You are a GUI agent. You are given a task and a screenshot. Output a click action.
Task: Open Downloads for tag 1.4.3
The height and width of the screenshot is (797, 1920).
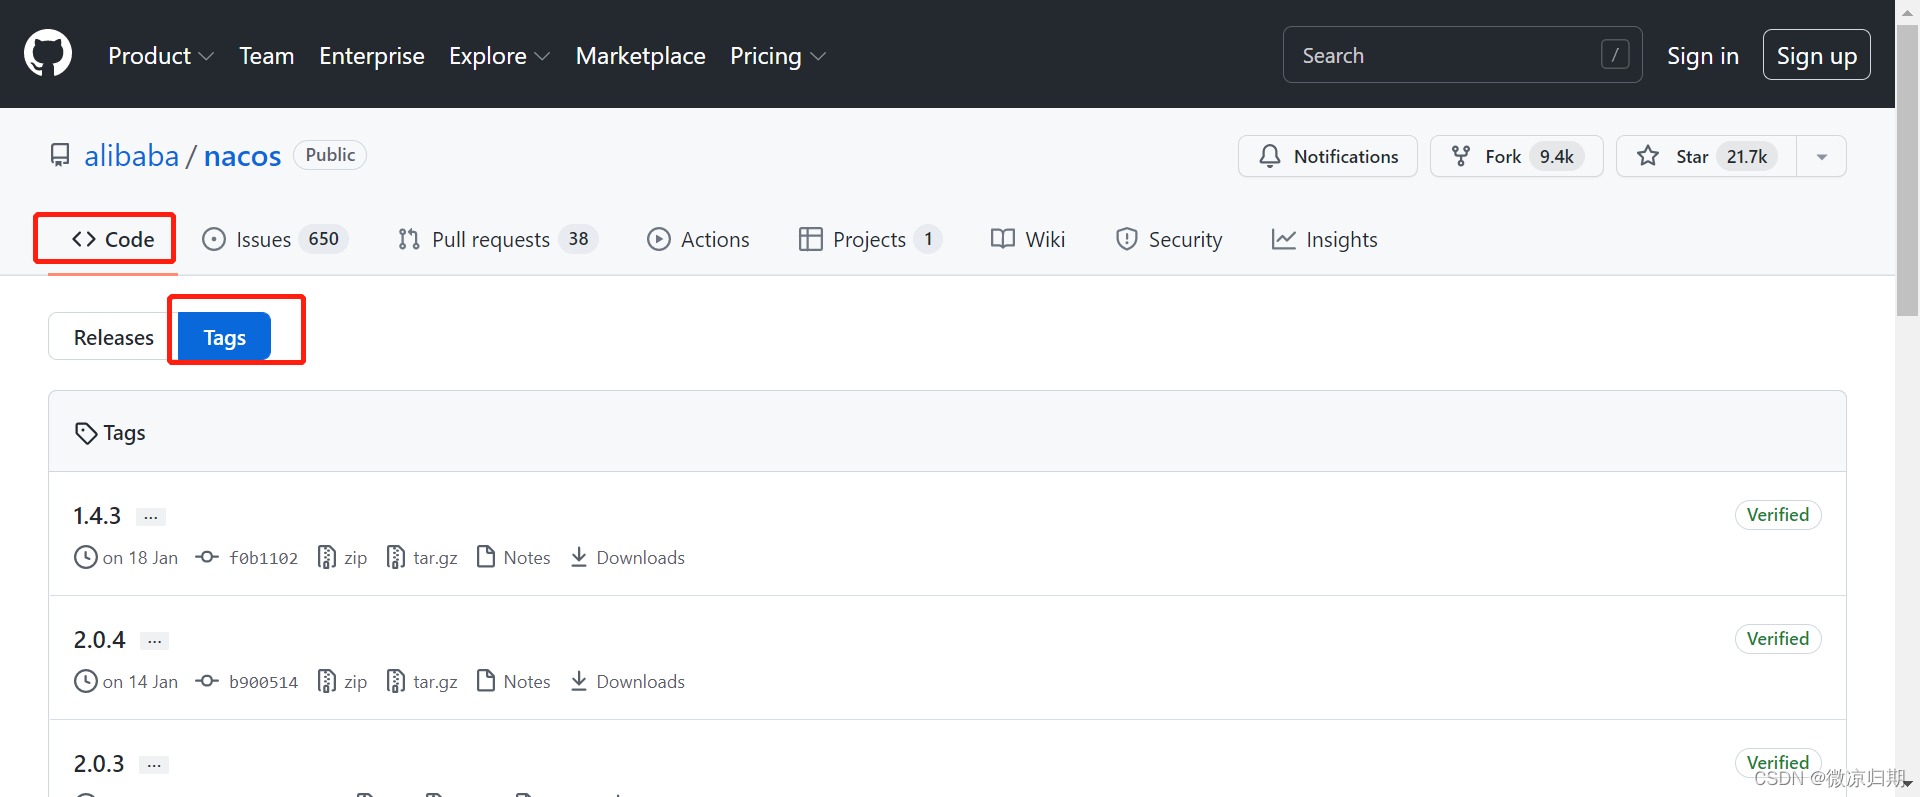click(628, 557)
